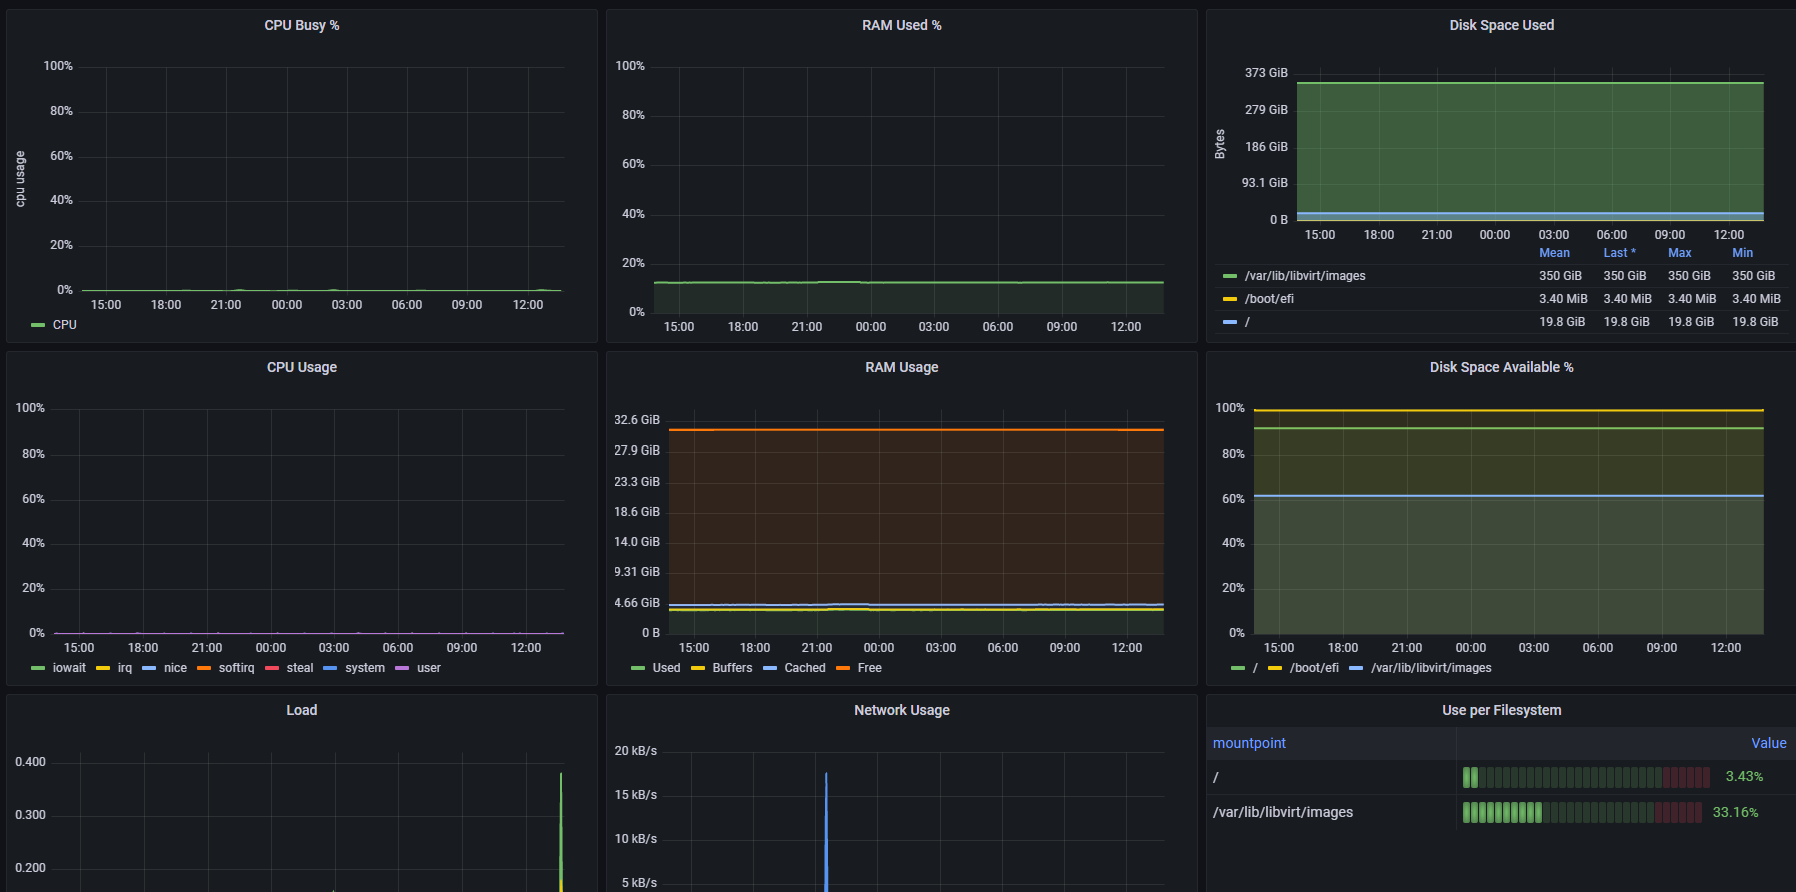This screenshot has width=1796, height=892.
Task: Open the RAM Used % panel title menu
Action: tap(901, 25)
